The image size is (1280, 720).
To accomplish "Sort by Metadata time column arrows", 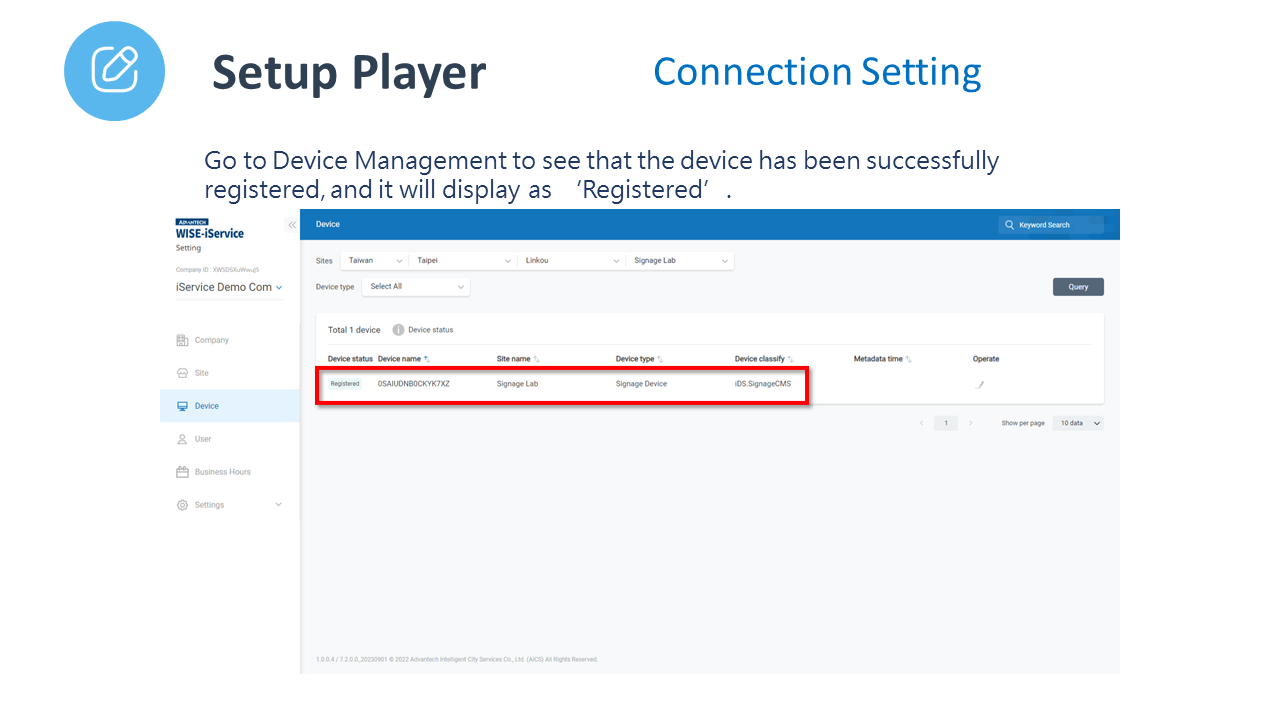I will pos(908,359).
